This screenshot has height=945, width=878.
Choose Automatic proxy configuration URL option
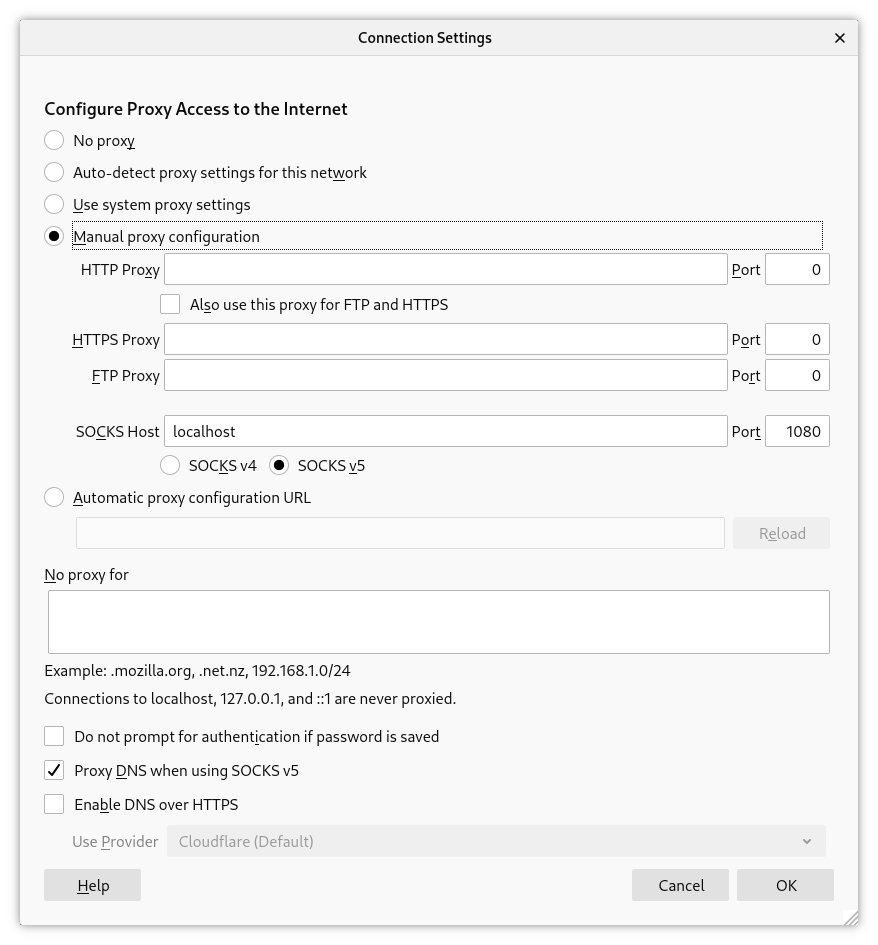pos(55,497)
